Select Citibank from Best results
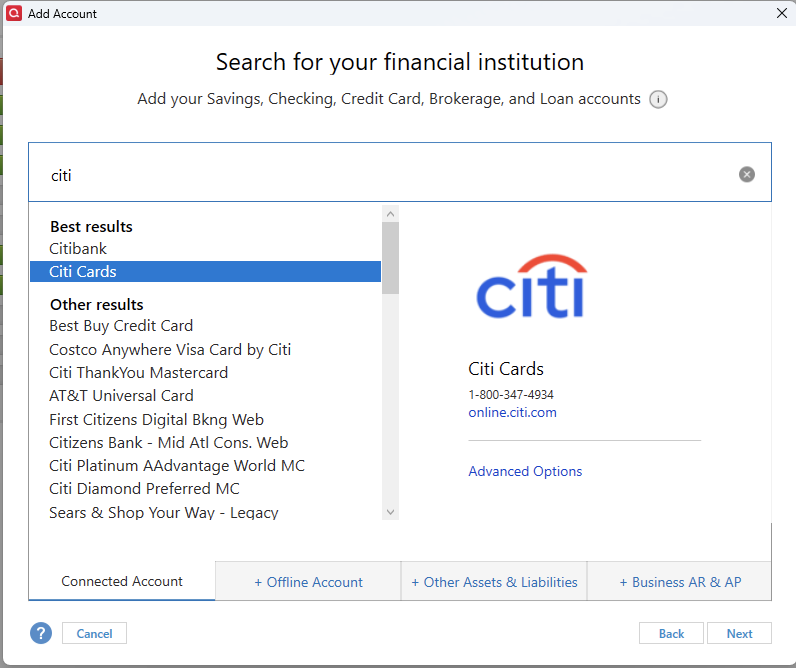Viewport: 796px width, 668px height. (205, 249)
